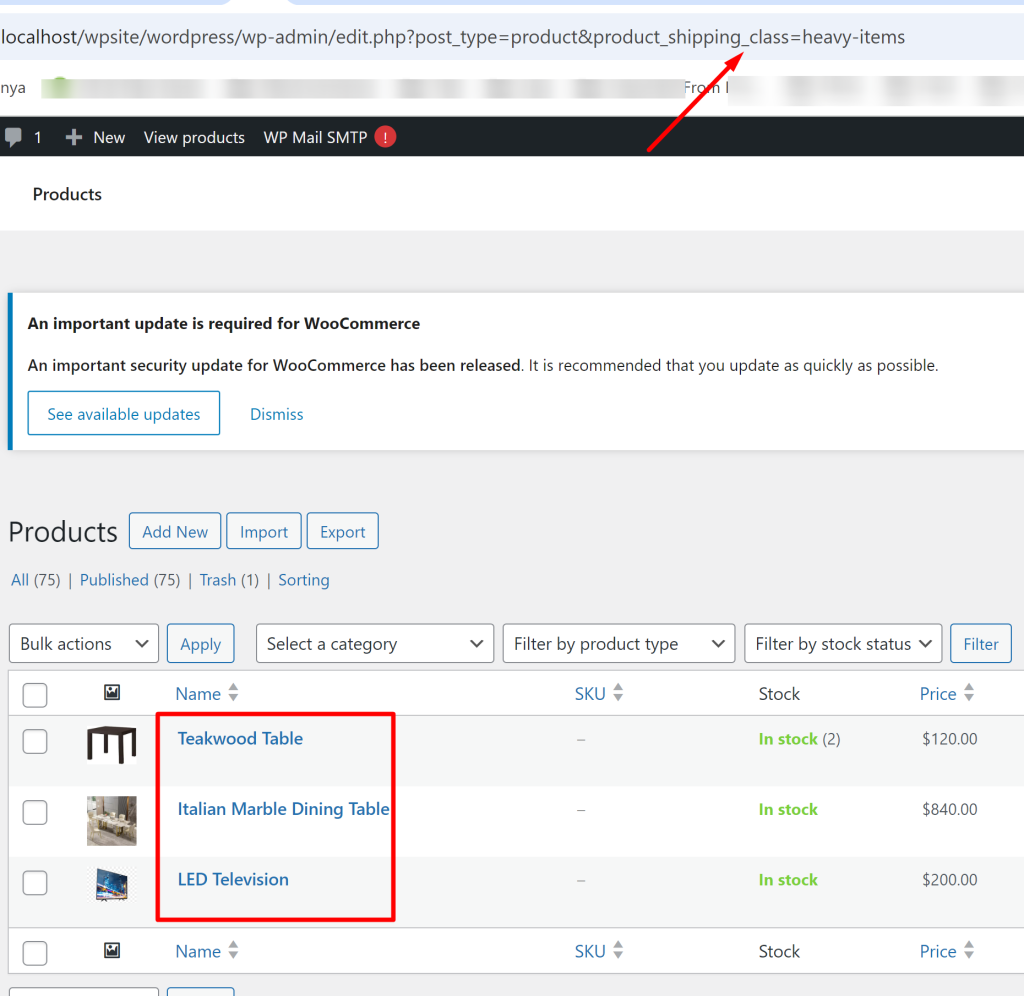Sort by Name using header sort arrows
The height and width of the screenshot is (996, 1024).
233,692
